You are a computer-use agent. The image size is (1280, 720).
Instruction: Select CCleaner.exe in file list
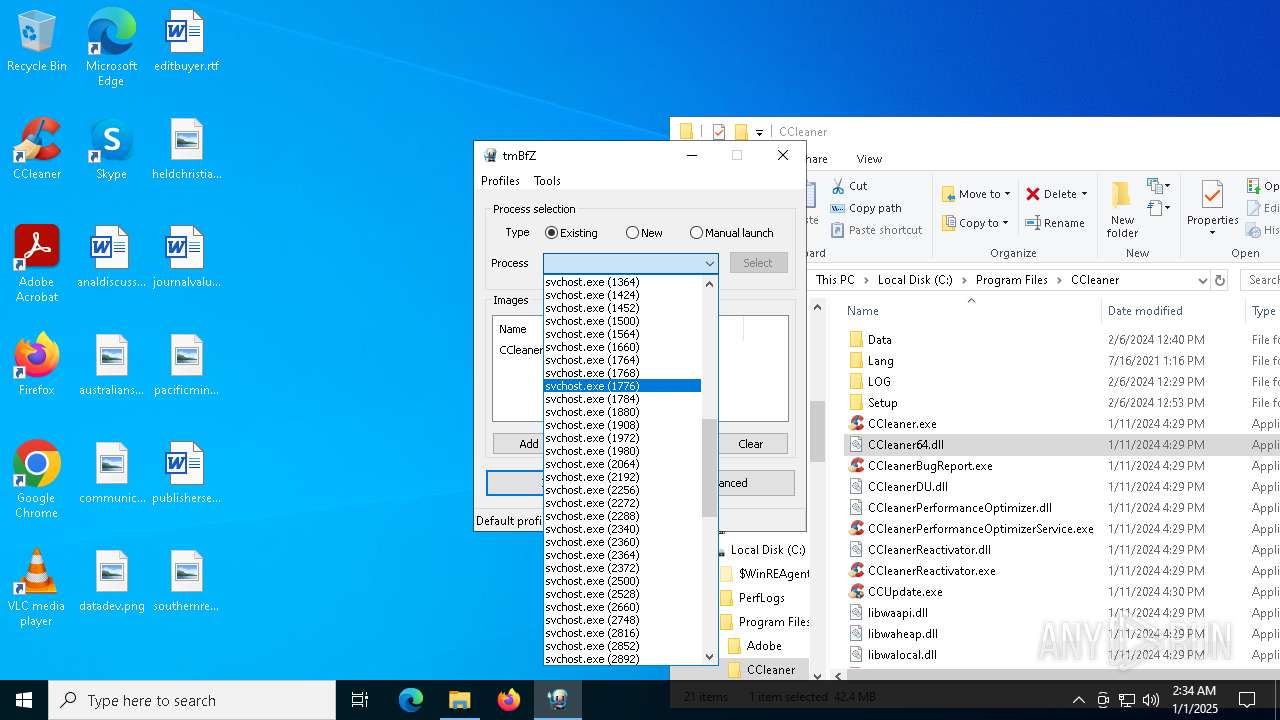coord(902,424)
